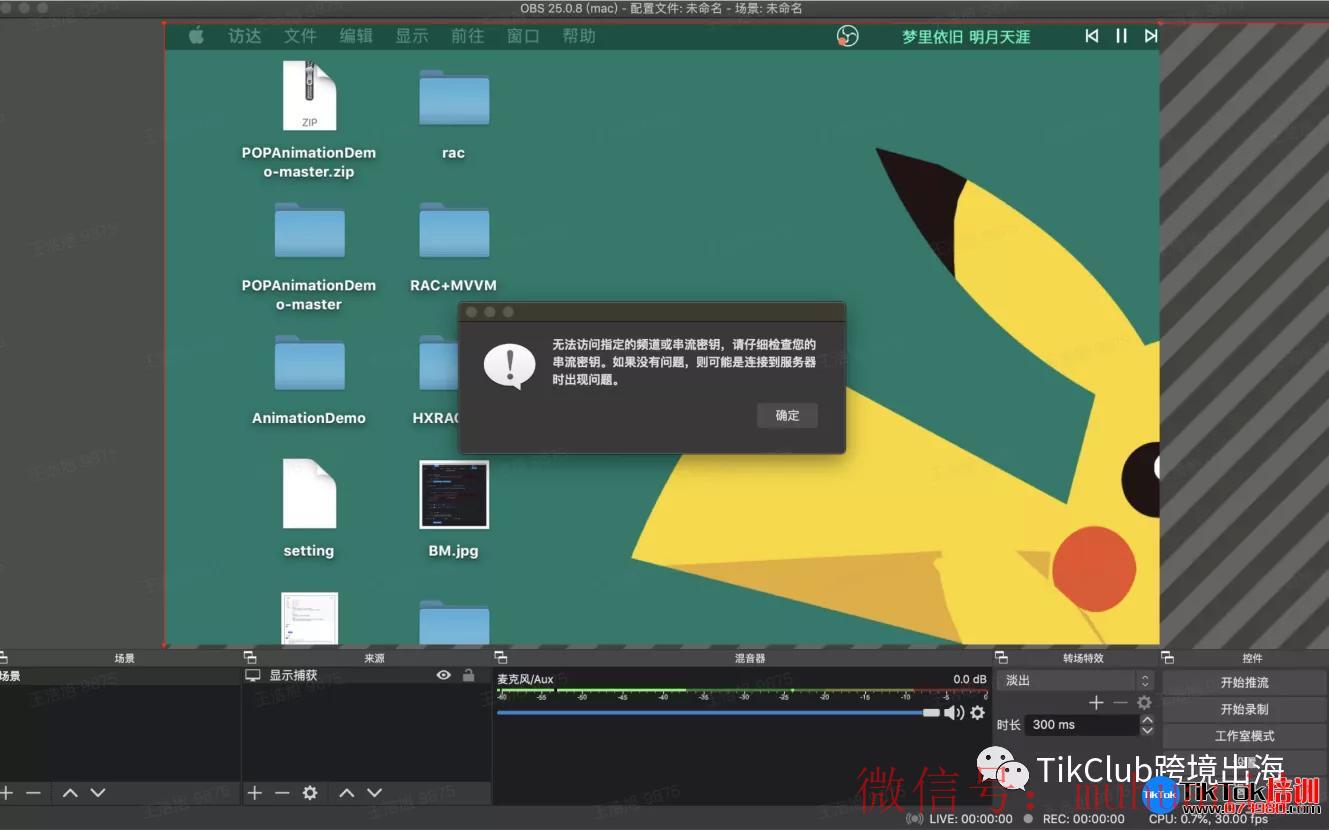1329x830 pixels.
Task: Add a new scene with plus icon
Action: coord(7,793)
